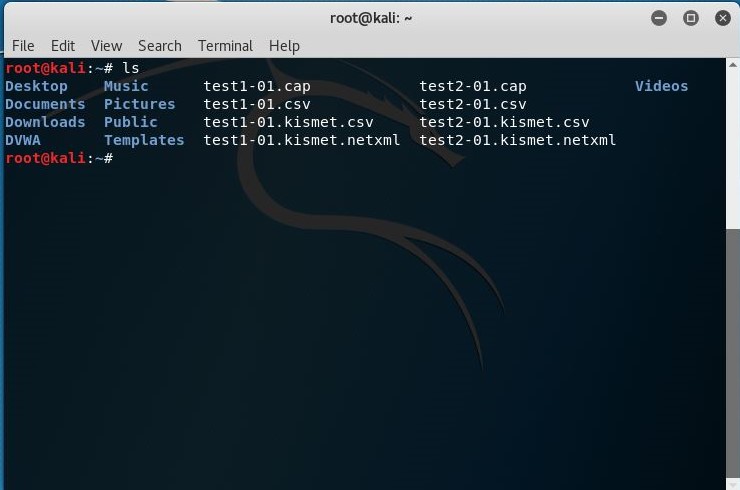
Task: Click the test2-01.kismet.csv file name
Action: pyautogui.click(x=505, y=122)
